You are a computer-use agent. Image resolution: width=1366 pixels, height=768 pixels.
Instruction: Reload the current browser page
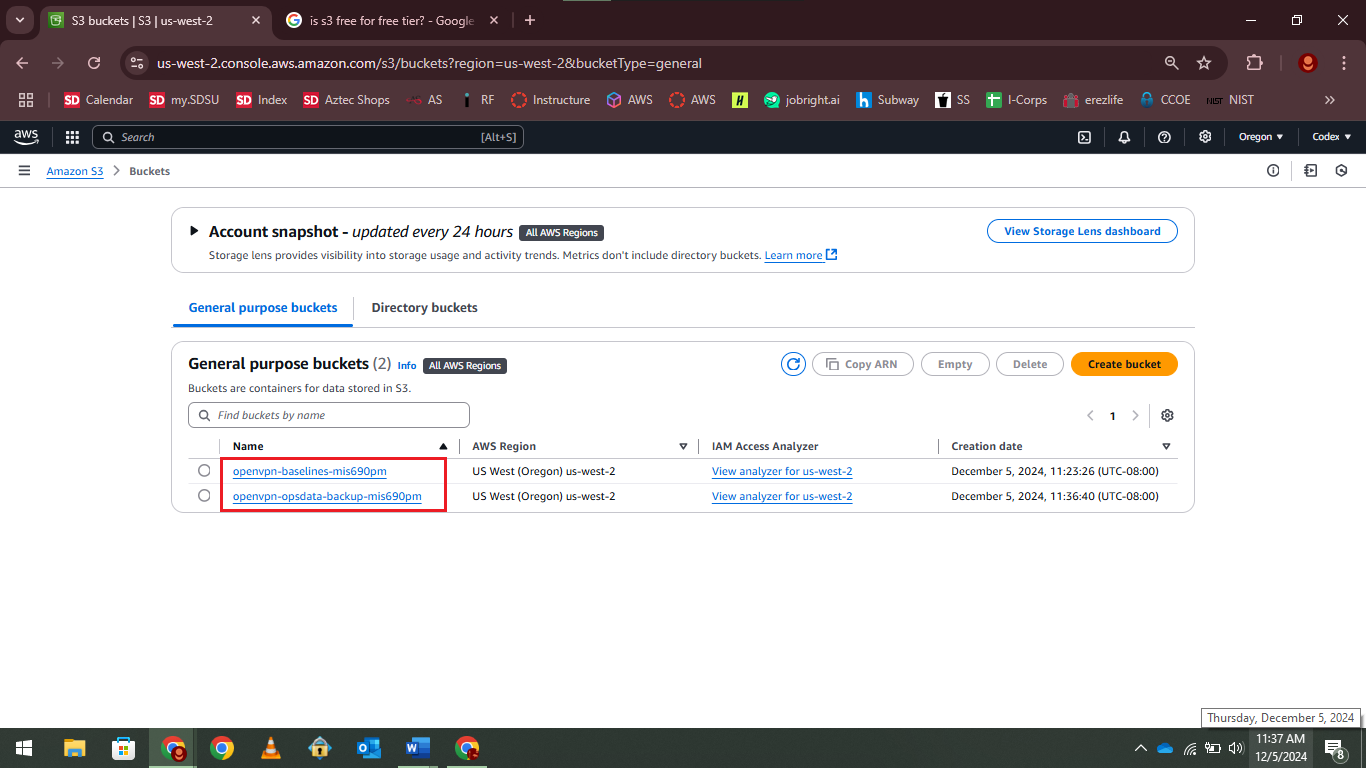[x=94, y=63]
